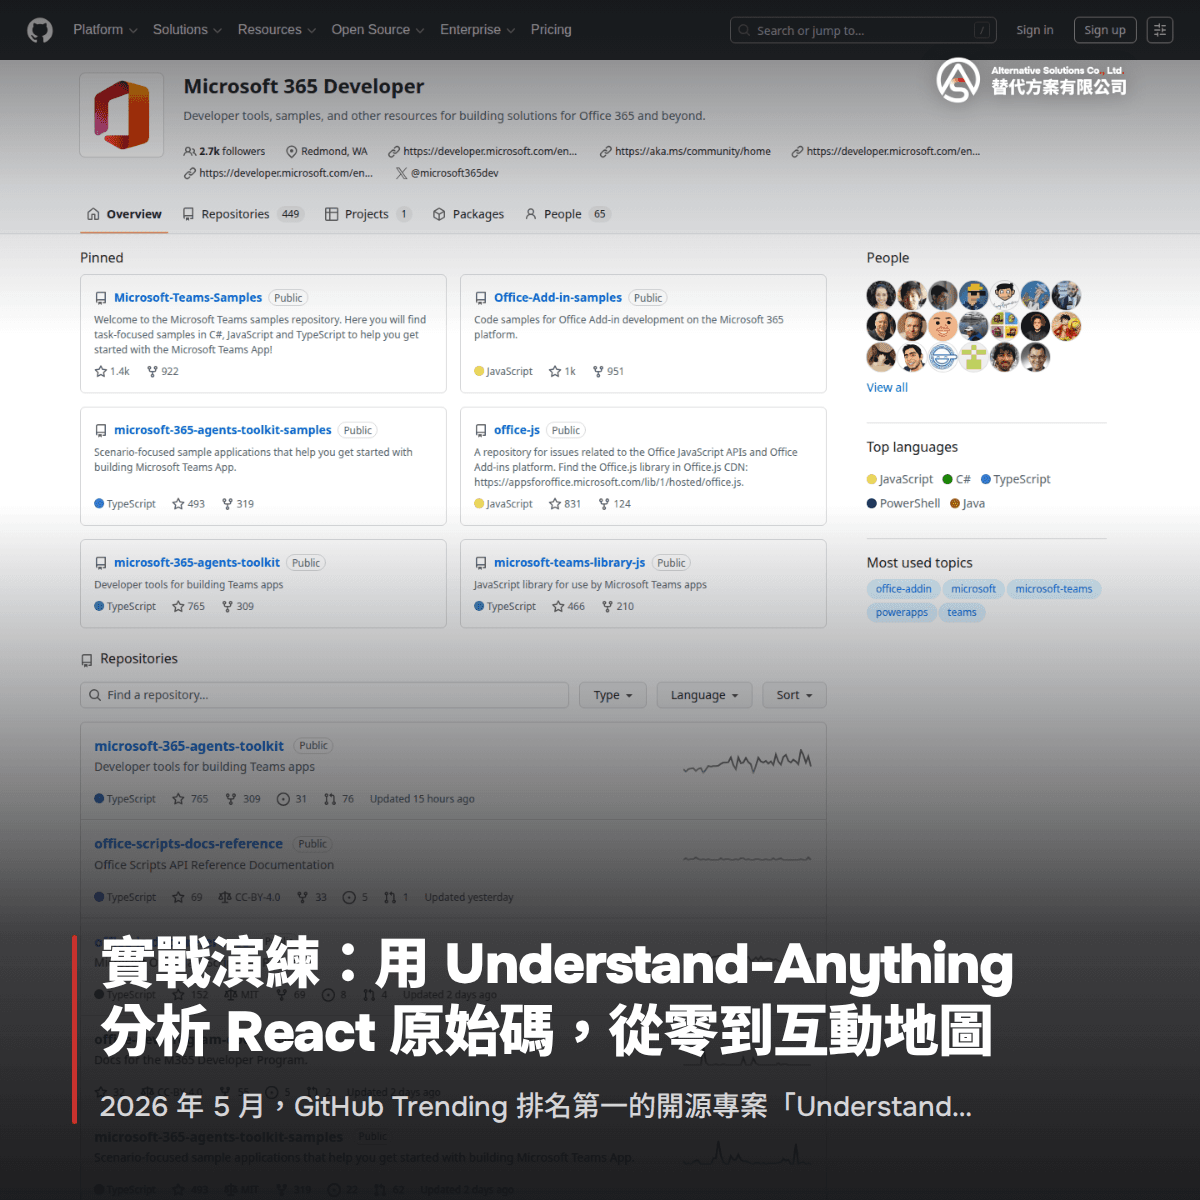The image size is (1200, 1200).
Task: Click fork count 319 on agents-toolkit-samples card
Action: click(238, 504)
